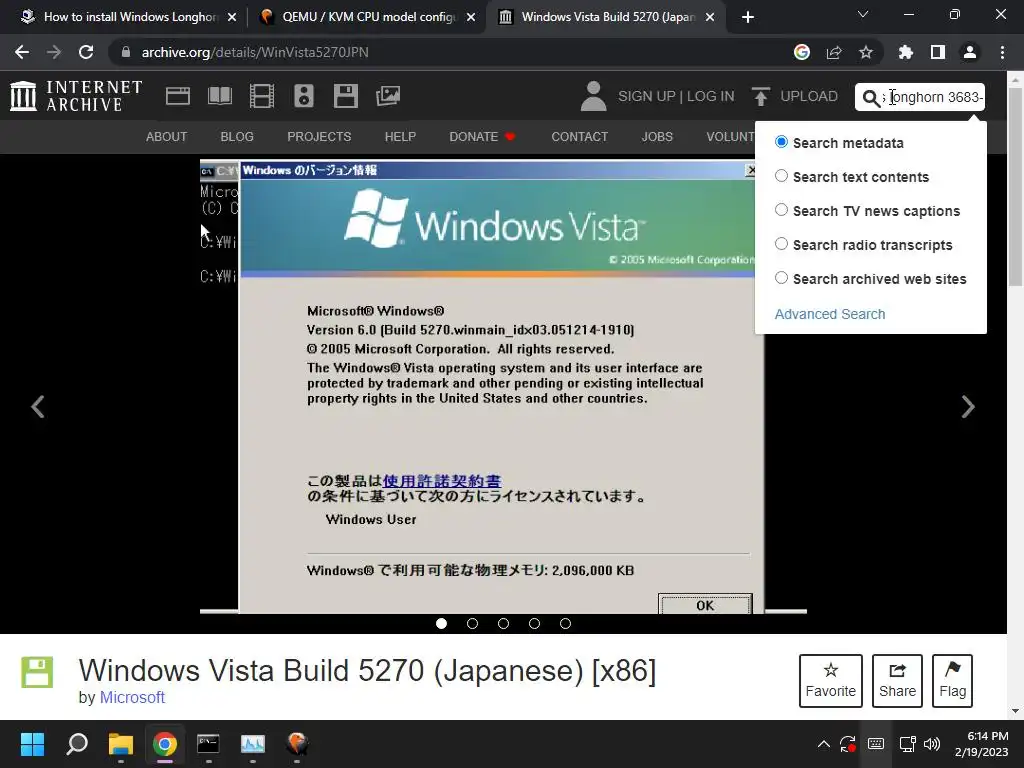Screen dimensions: 1024x768
Task: Go back with the browser back arrow
Action: coord(22,52)
